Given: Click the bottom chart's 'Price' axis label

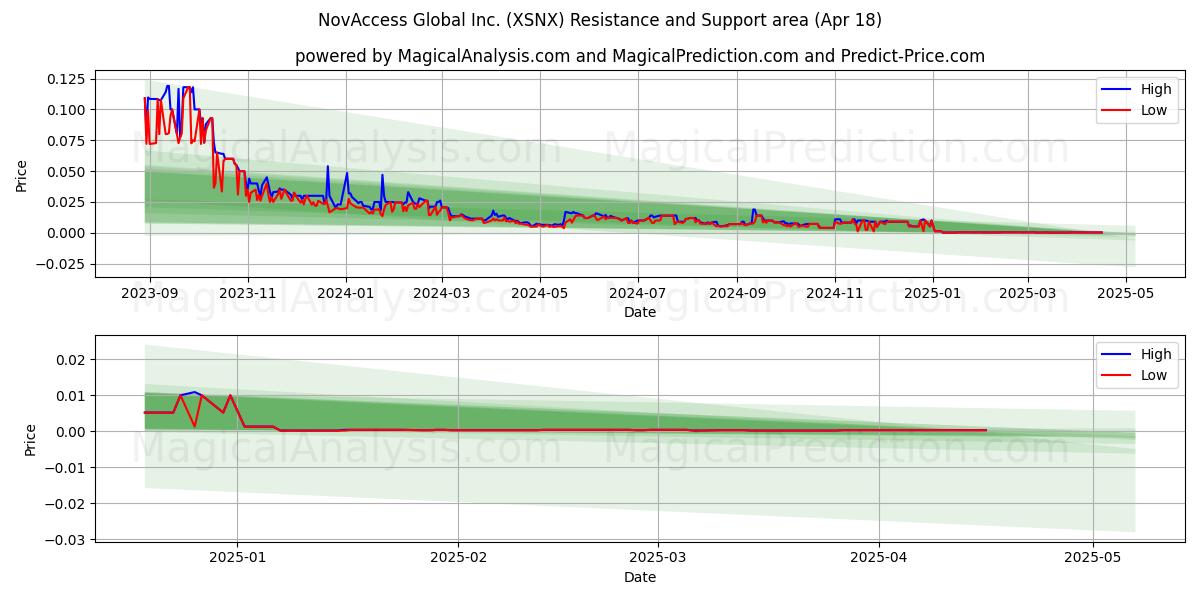Looking at the screenshot, I should (30, 440).
